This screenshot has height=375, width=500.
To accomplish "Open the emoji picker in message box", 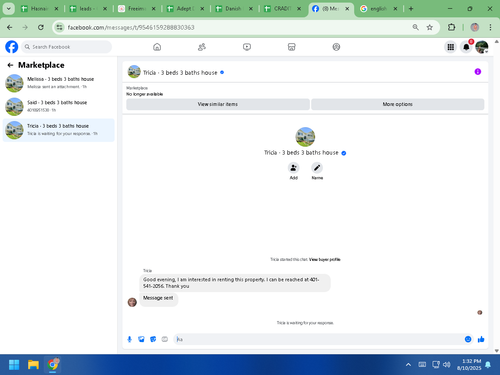I will pyautogui.click(x=468, y=339).
